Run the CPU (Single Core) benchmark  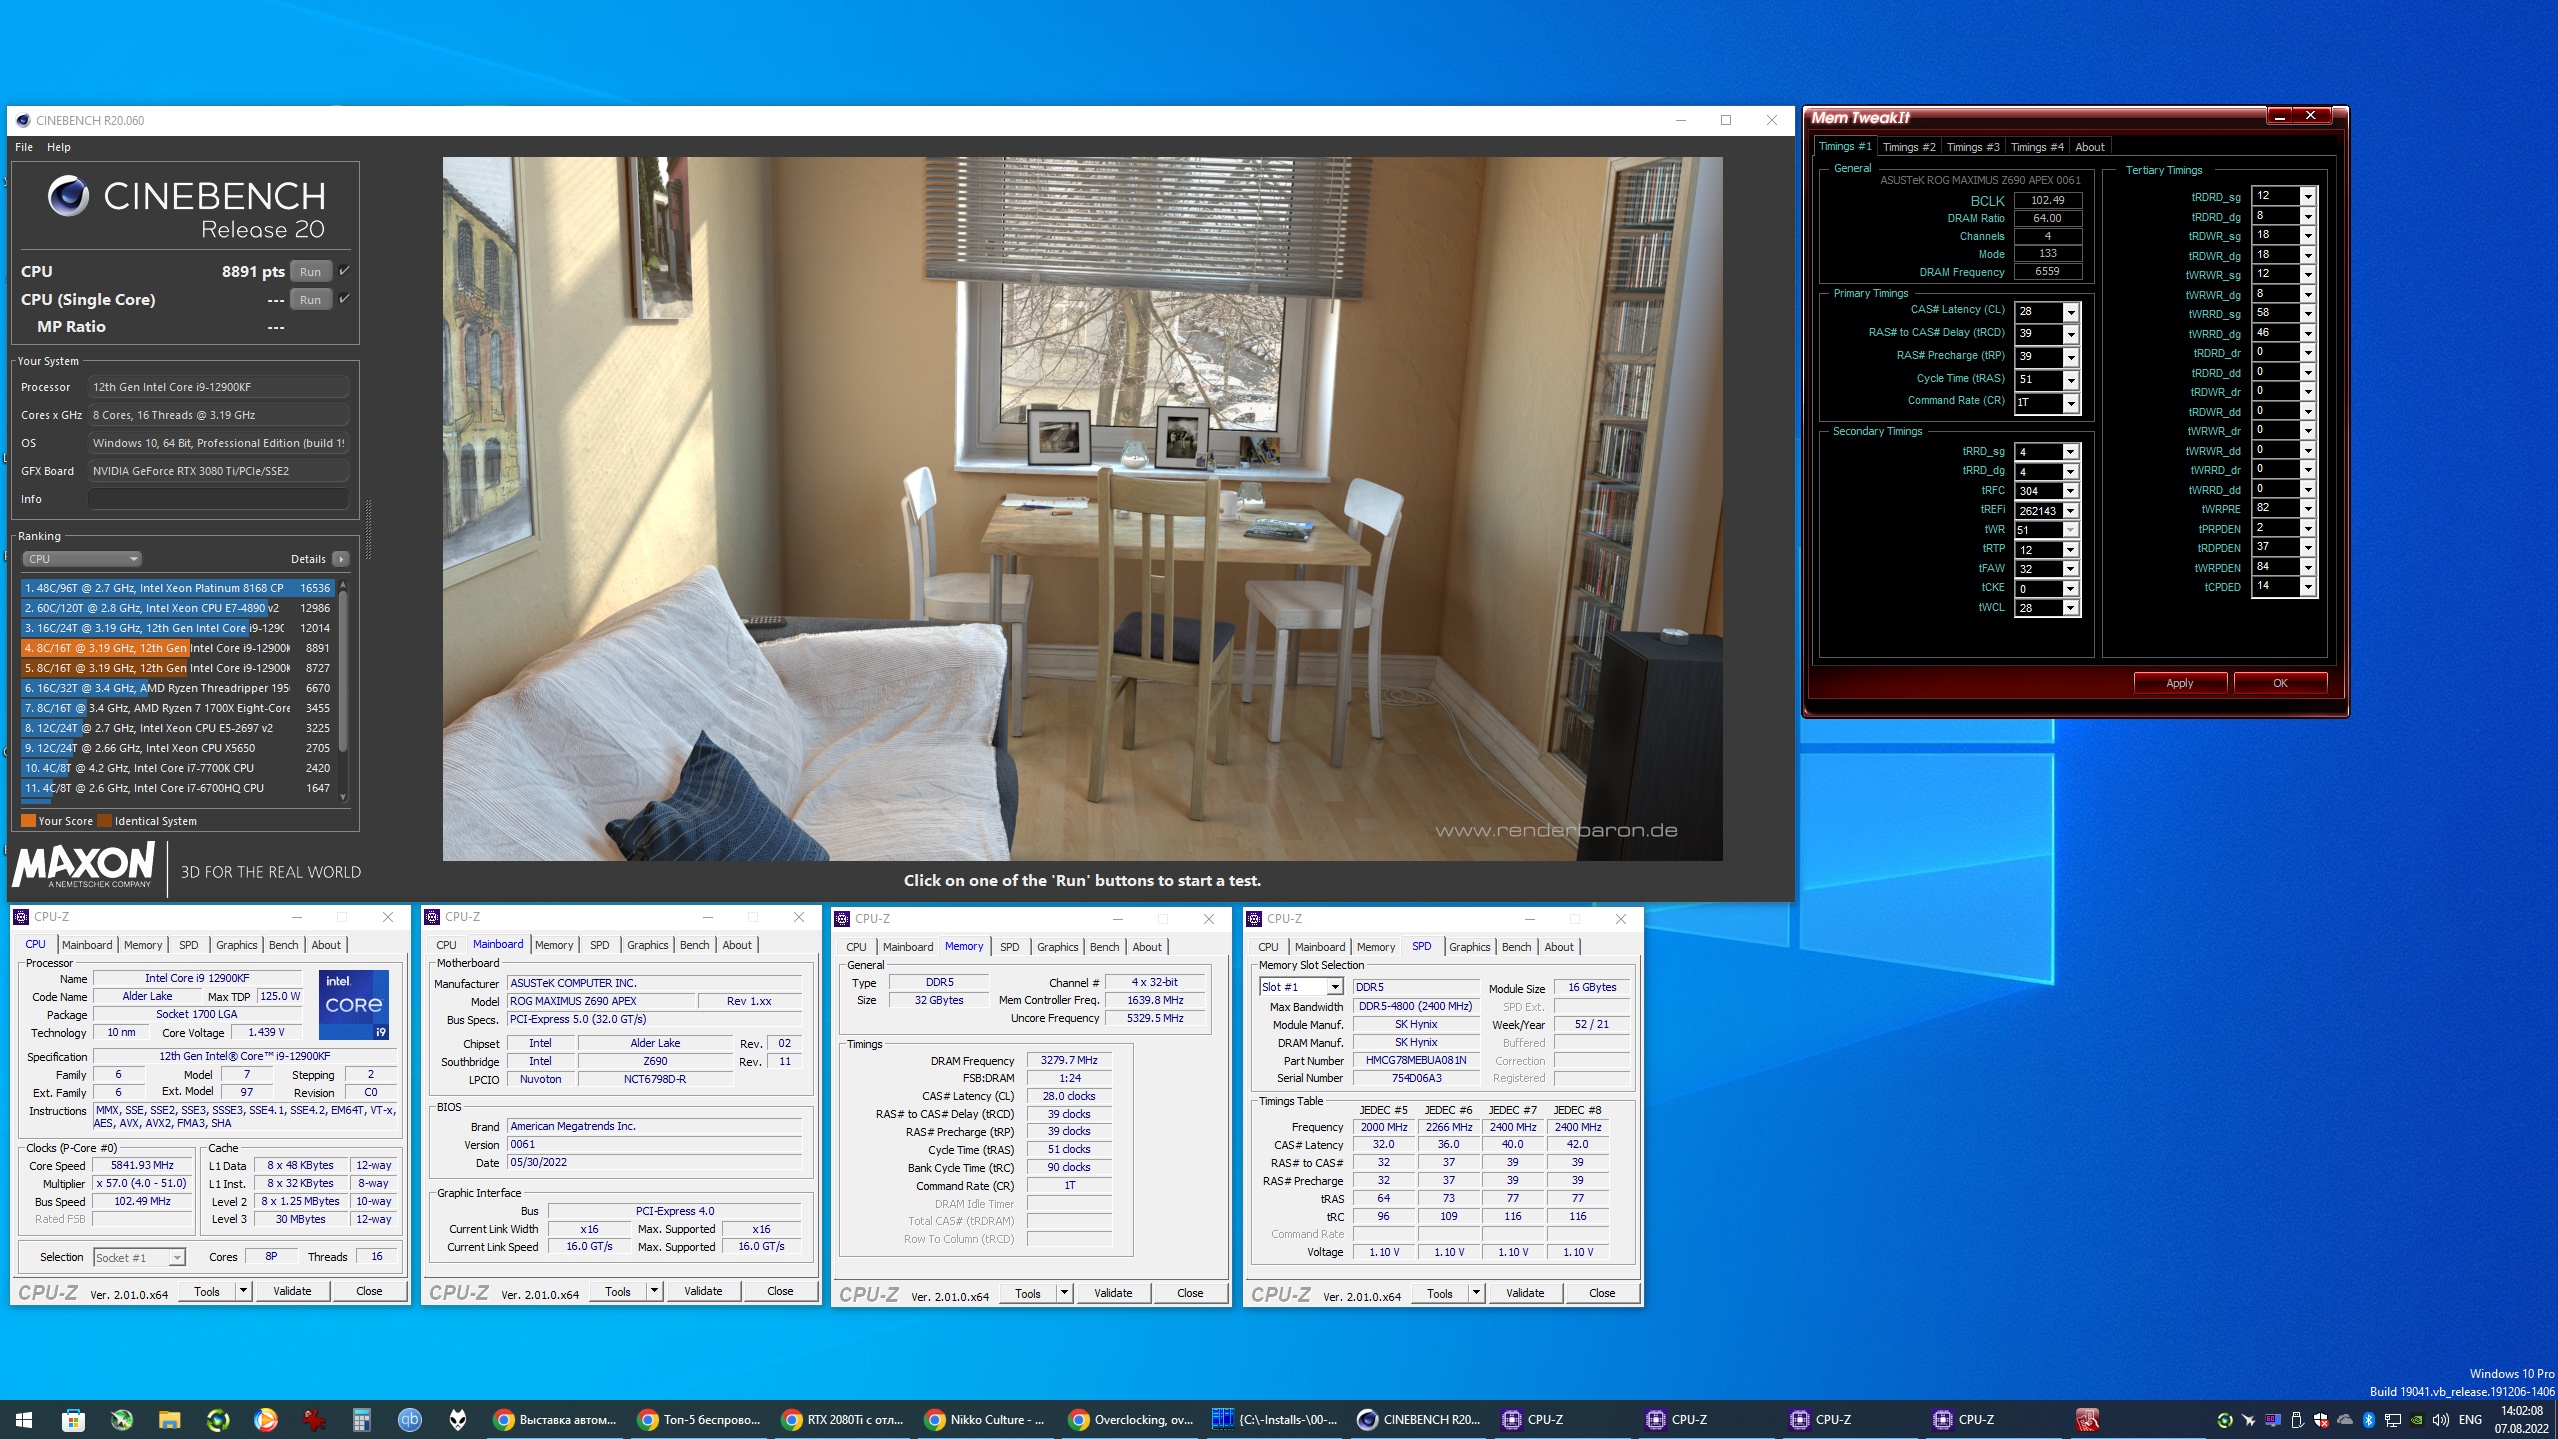coord(310,299)
